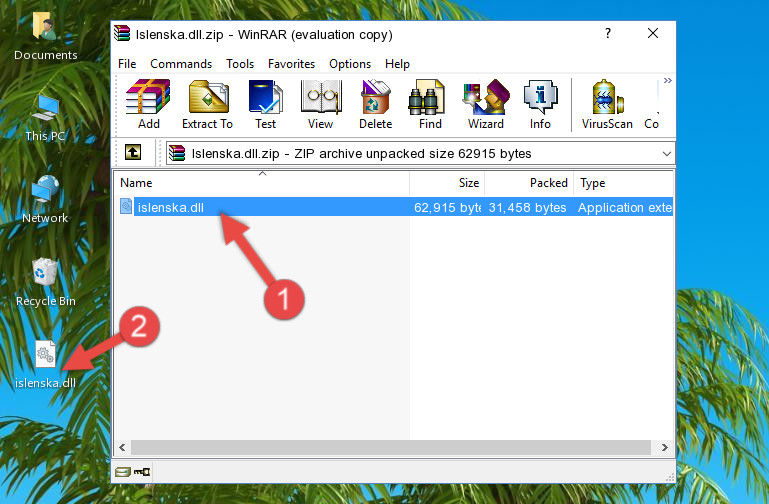Viewport: 769px width, 504px height.
Task: Click the islenska.dll file icon in list
Action: 126,206
